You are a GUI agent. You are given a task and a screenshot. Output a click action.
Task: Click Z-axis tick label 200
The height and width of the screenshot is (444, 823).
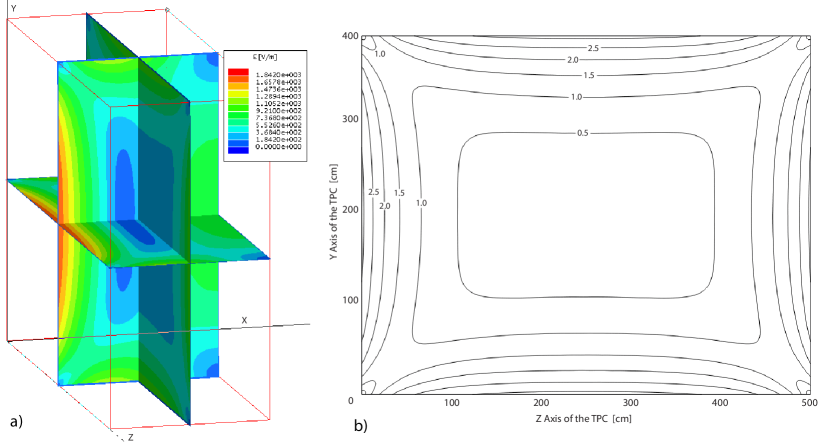(541, 403)
